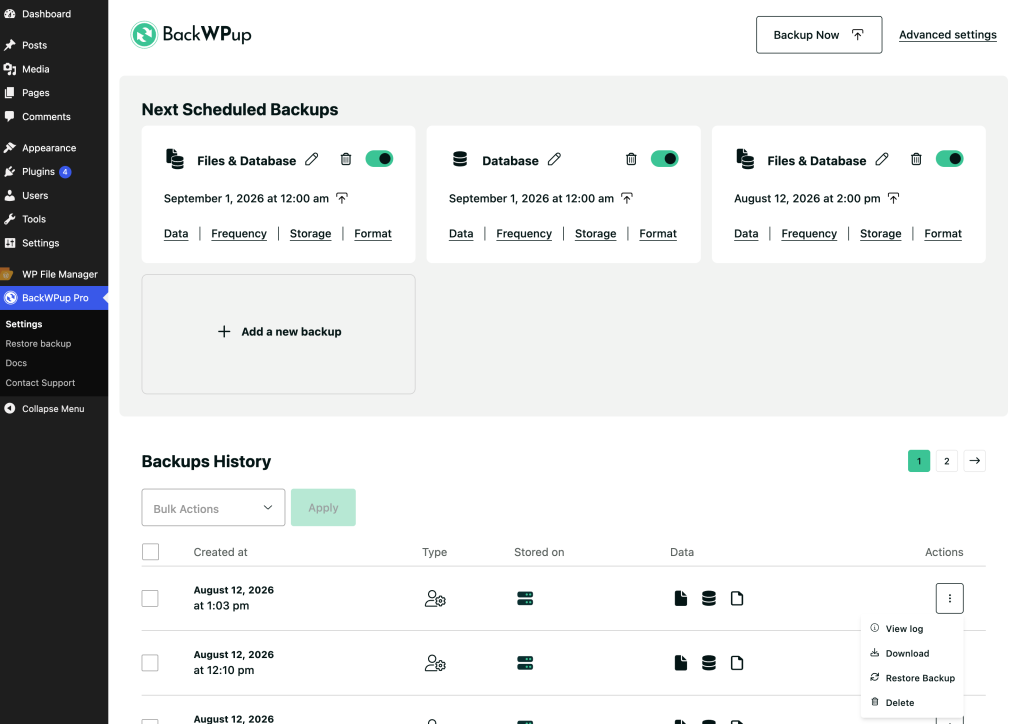Click the 'Created at' column header
Screen dimensions: 1024x724
pos(221,552)
